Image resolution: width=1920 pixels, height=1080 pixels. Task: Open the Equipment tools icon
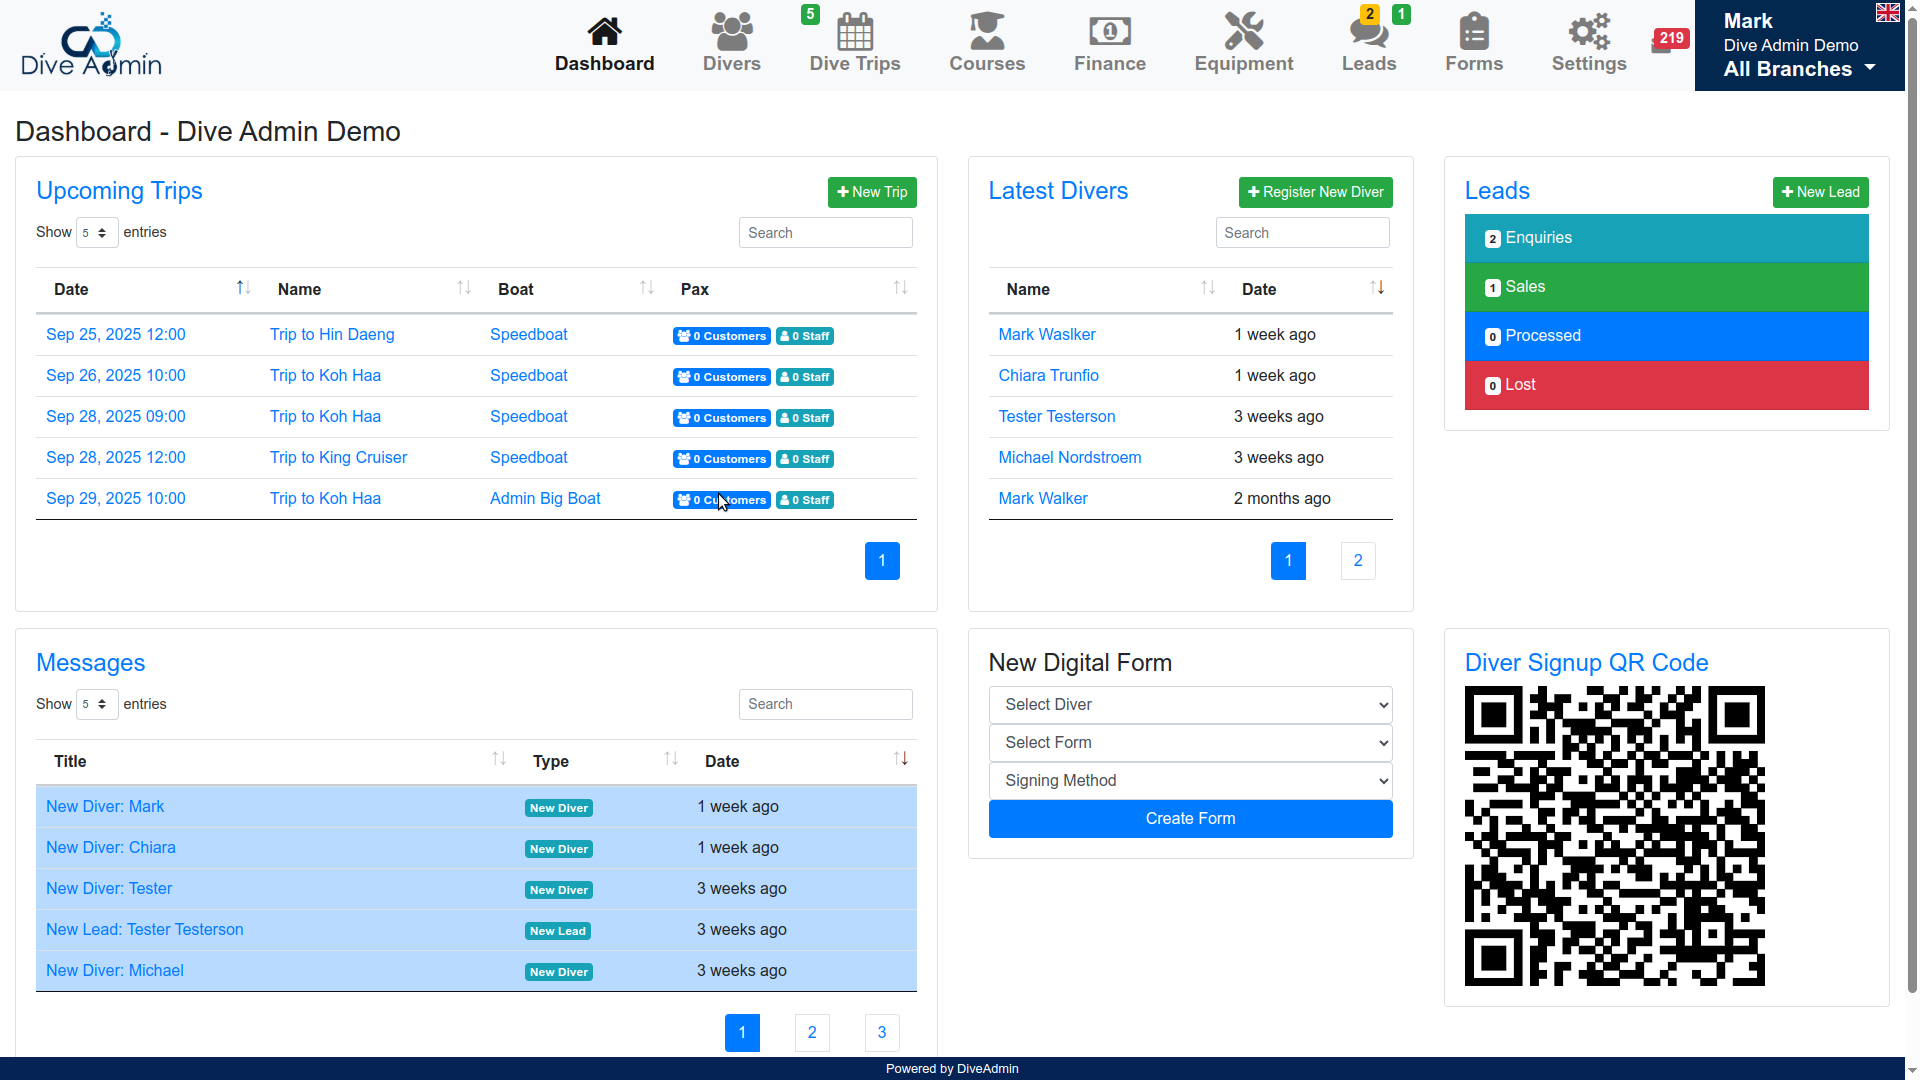pyautogui.click(x=1243, y=32)
